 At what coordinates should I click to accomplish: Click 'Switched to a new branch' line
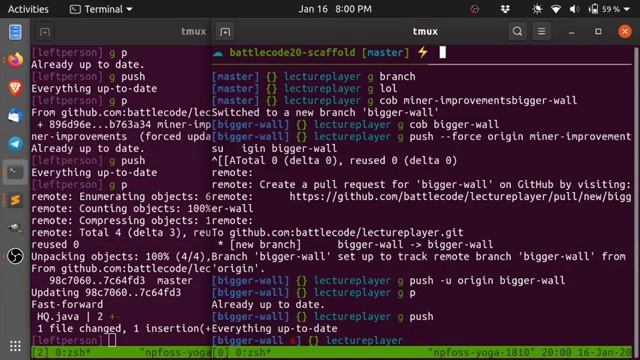[x=325, y=112]
